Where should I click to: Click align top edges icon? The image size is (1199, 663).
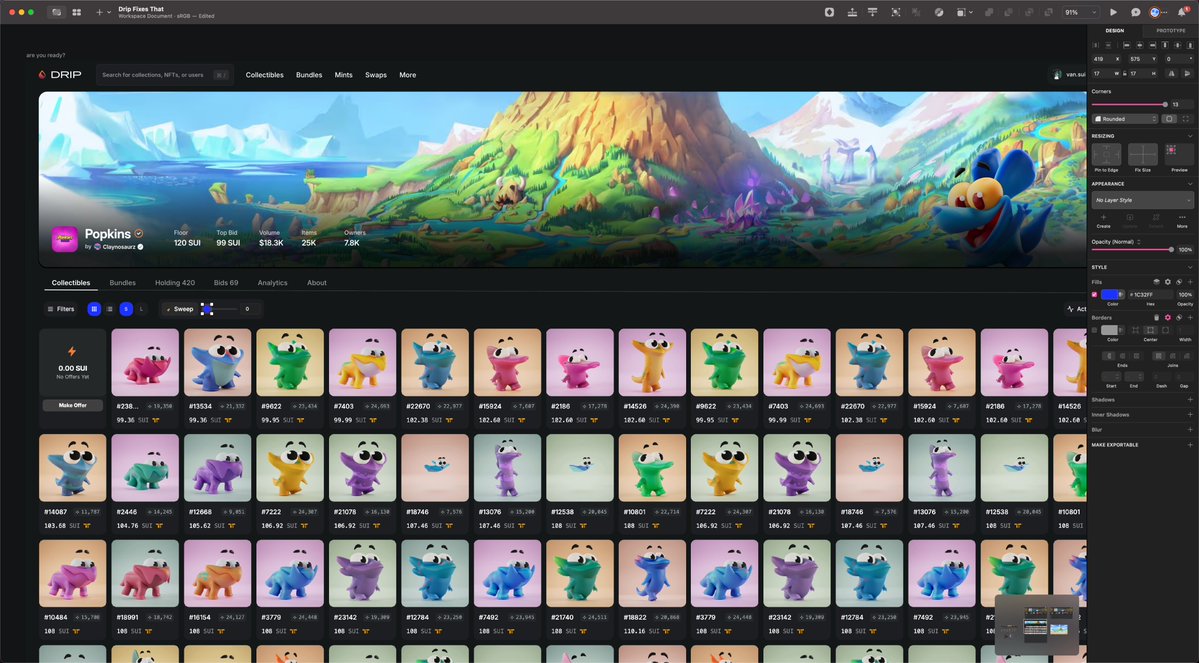[1165, 45]
